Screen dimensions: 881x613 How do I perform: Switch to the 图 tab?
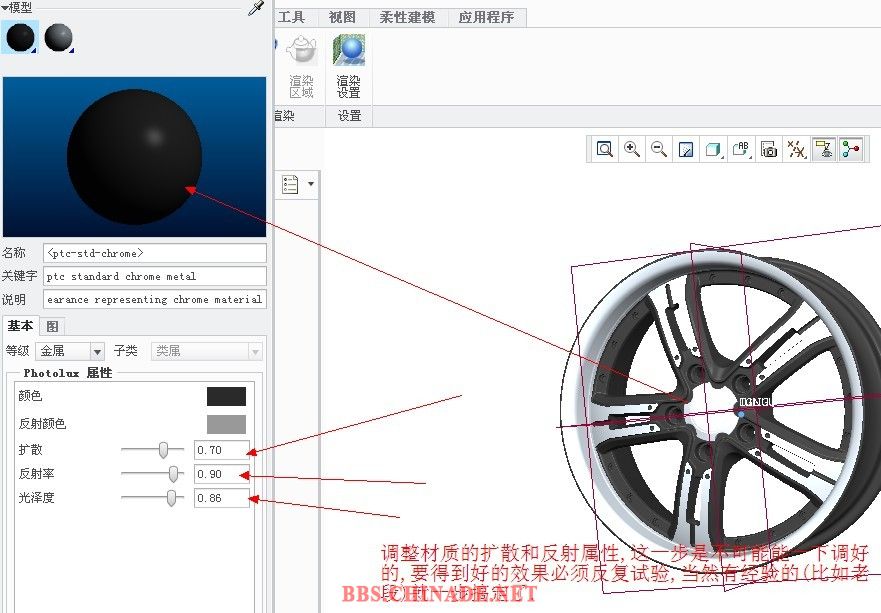coord(52,326)
